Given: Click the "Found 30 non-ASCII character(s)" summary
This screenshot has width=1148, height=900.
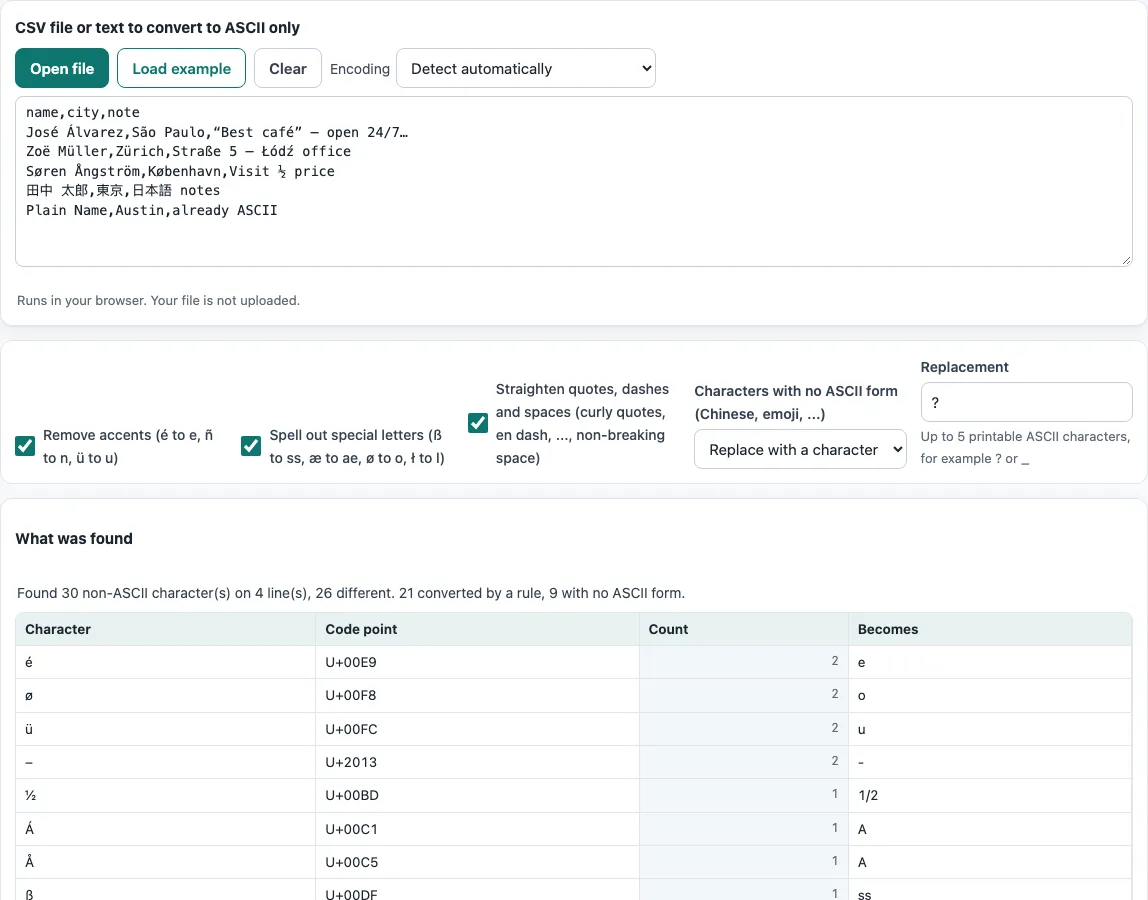Looking at the screenshot, I should (351, 593).
